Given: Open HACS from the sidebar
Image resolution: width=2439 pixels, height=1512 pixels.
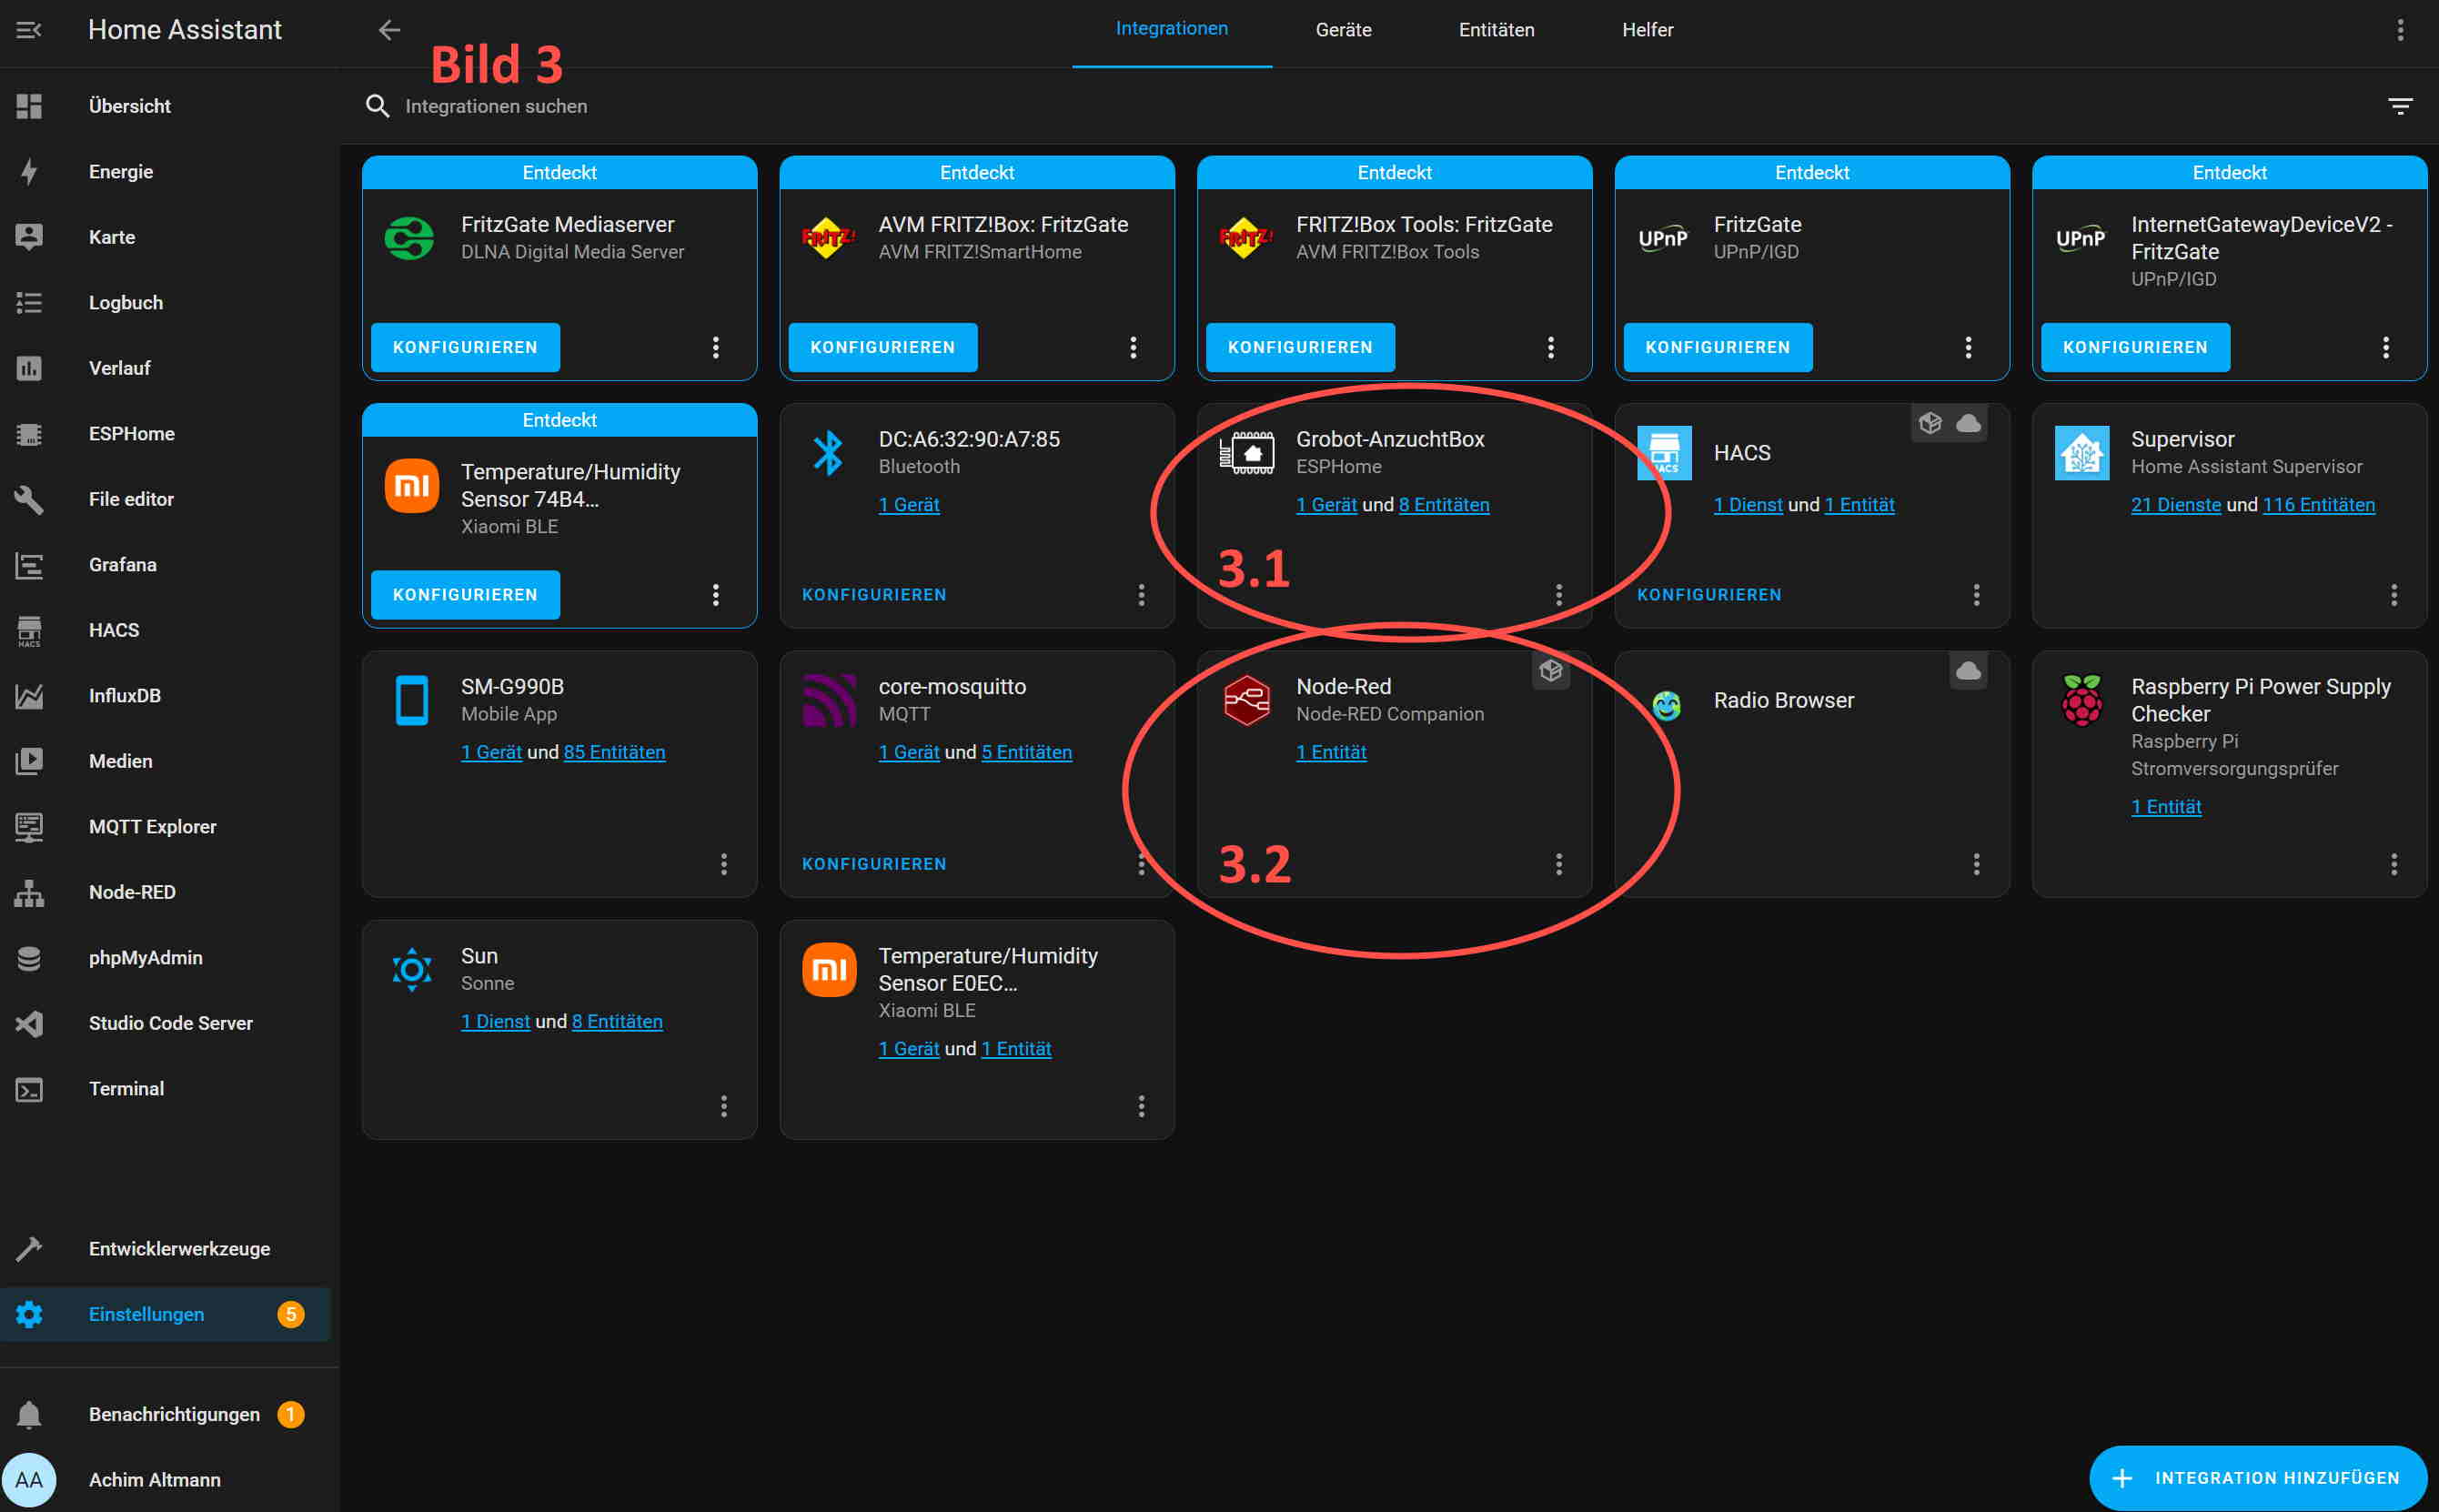Looking at the screenshot, I should pos(113,629).
